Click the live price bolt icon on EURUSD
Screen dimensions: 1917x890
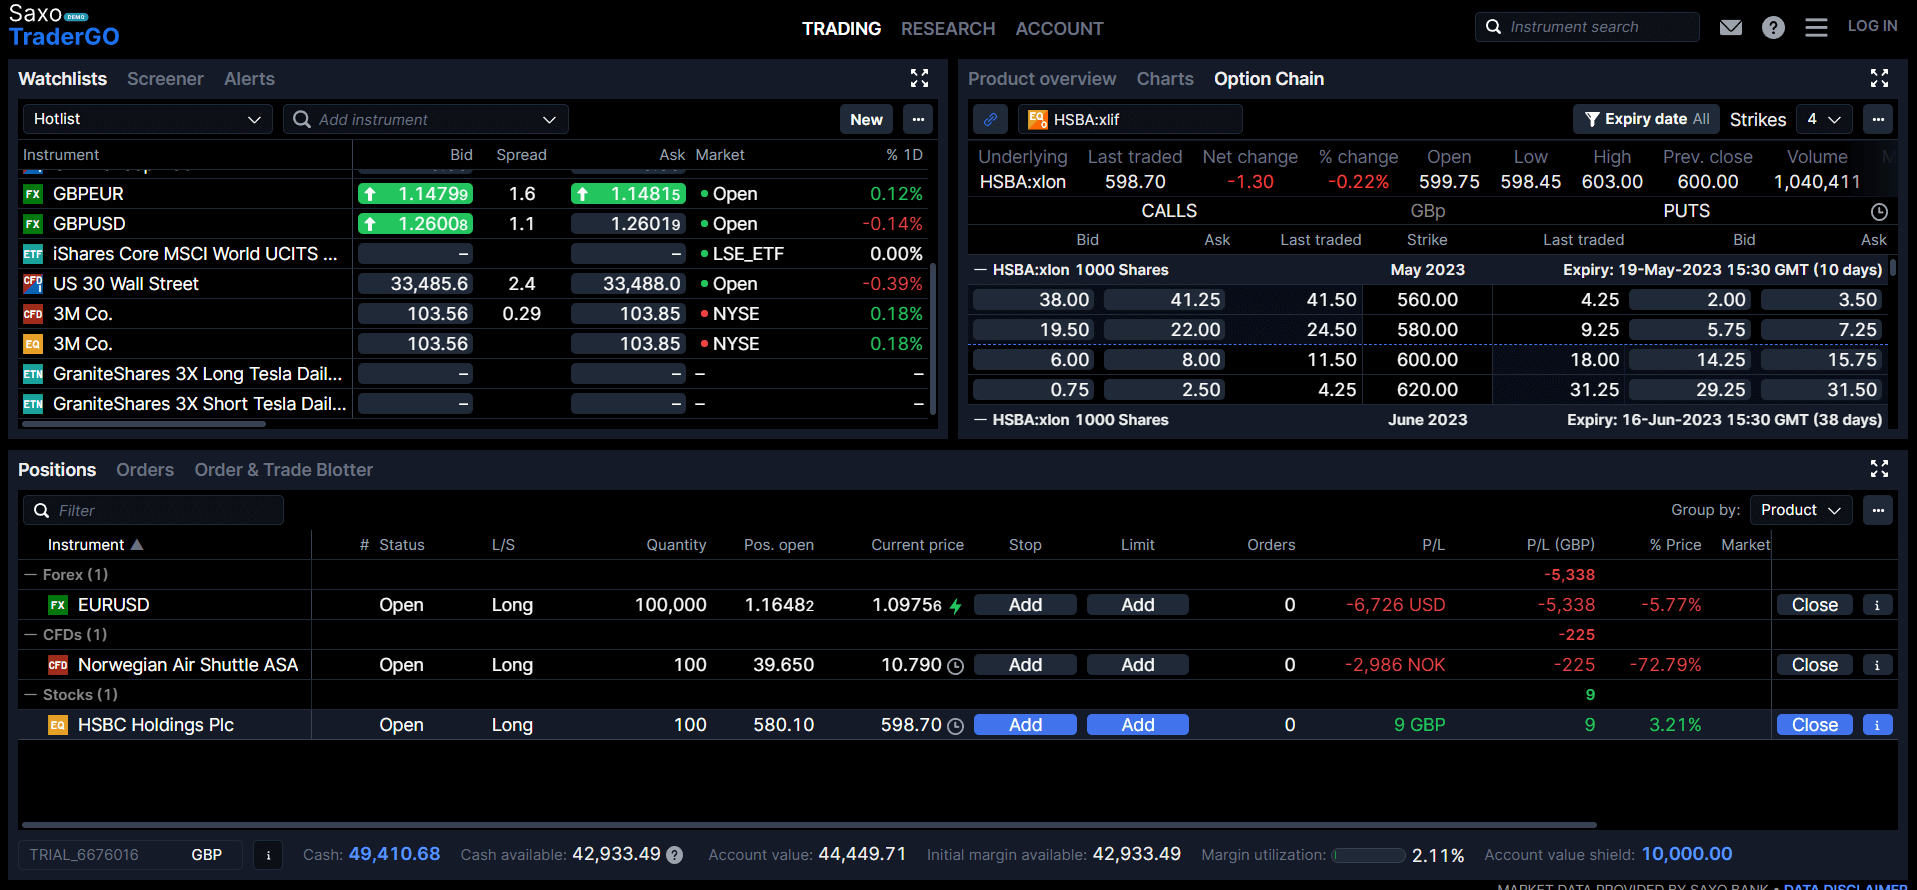[955, 606]
